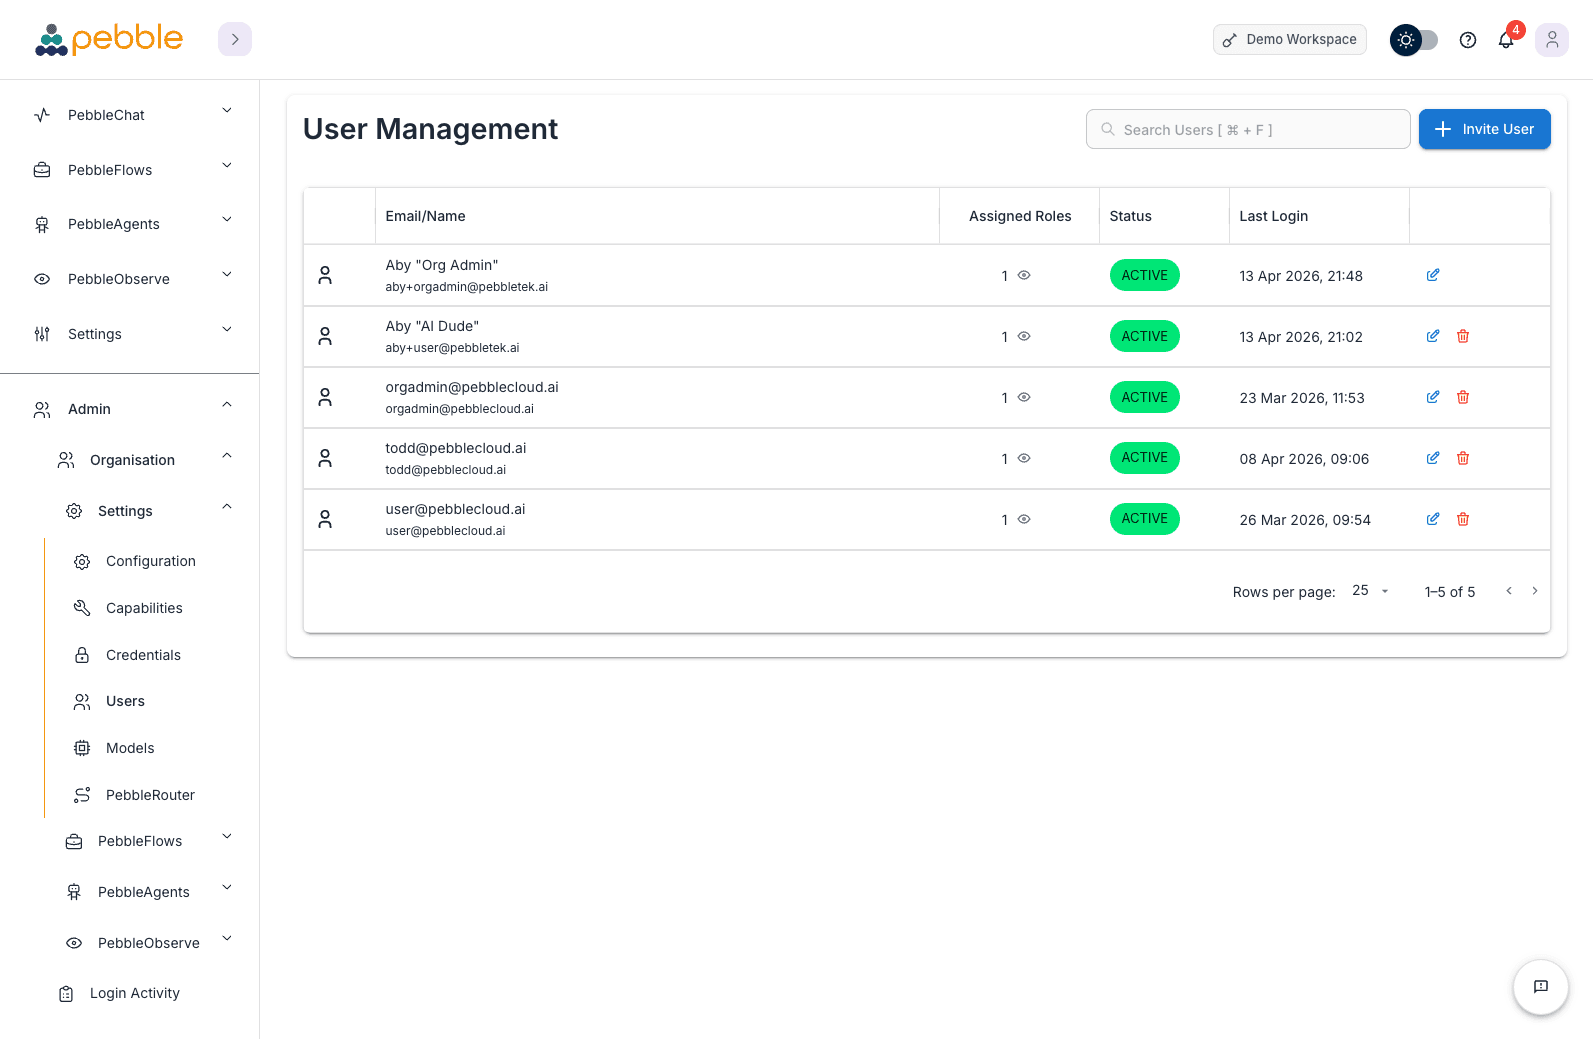This screenshot has height=1039, width=1593.
Task: Click the person icon in Aby "Org Admin" row
Action: (325, 275)
